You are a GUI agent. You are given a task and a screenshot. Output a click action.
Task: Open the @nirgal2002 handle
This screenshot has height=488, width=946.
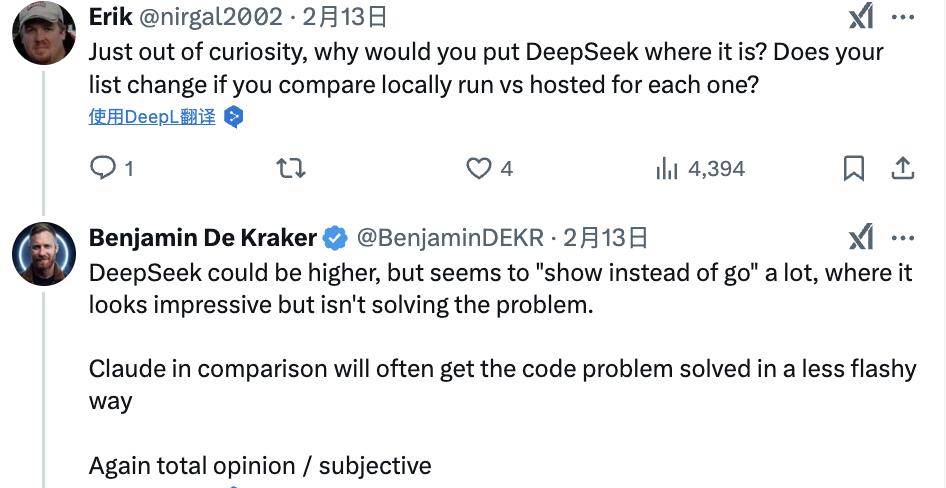[211, 17]
